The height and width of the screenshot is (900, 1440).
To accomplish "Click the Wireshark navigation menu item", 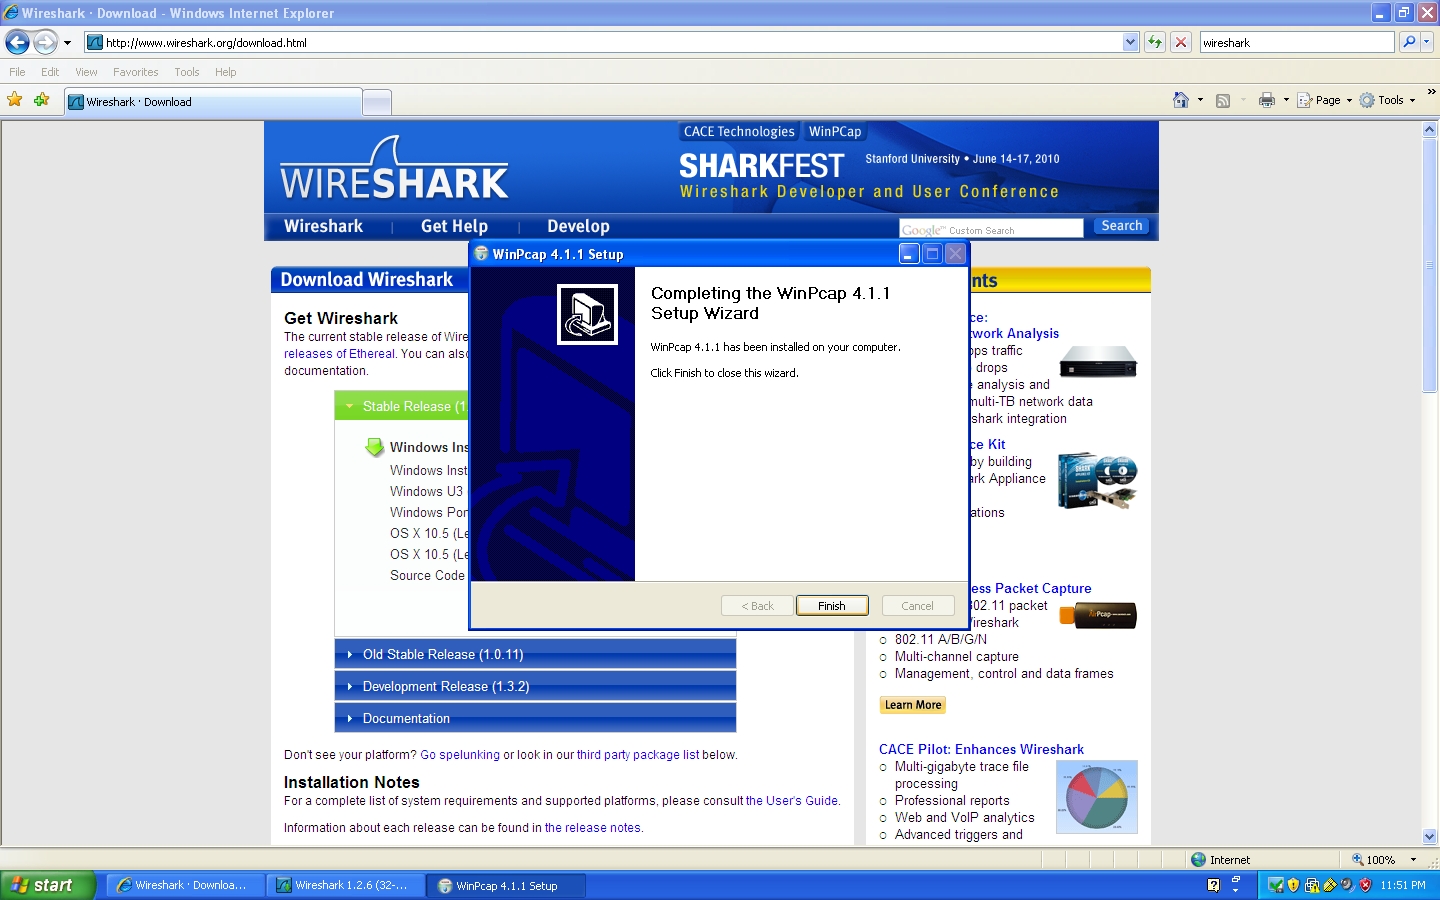I will 323,226.
